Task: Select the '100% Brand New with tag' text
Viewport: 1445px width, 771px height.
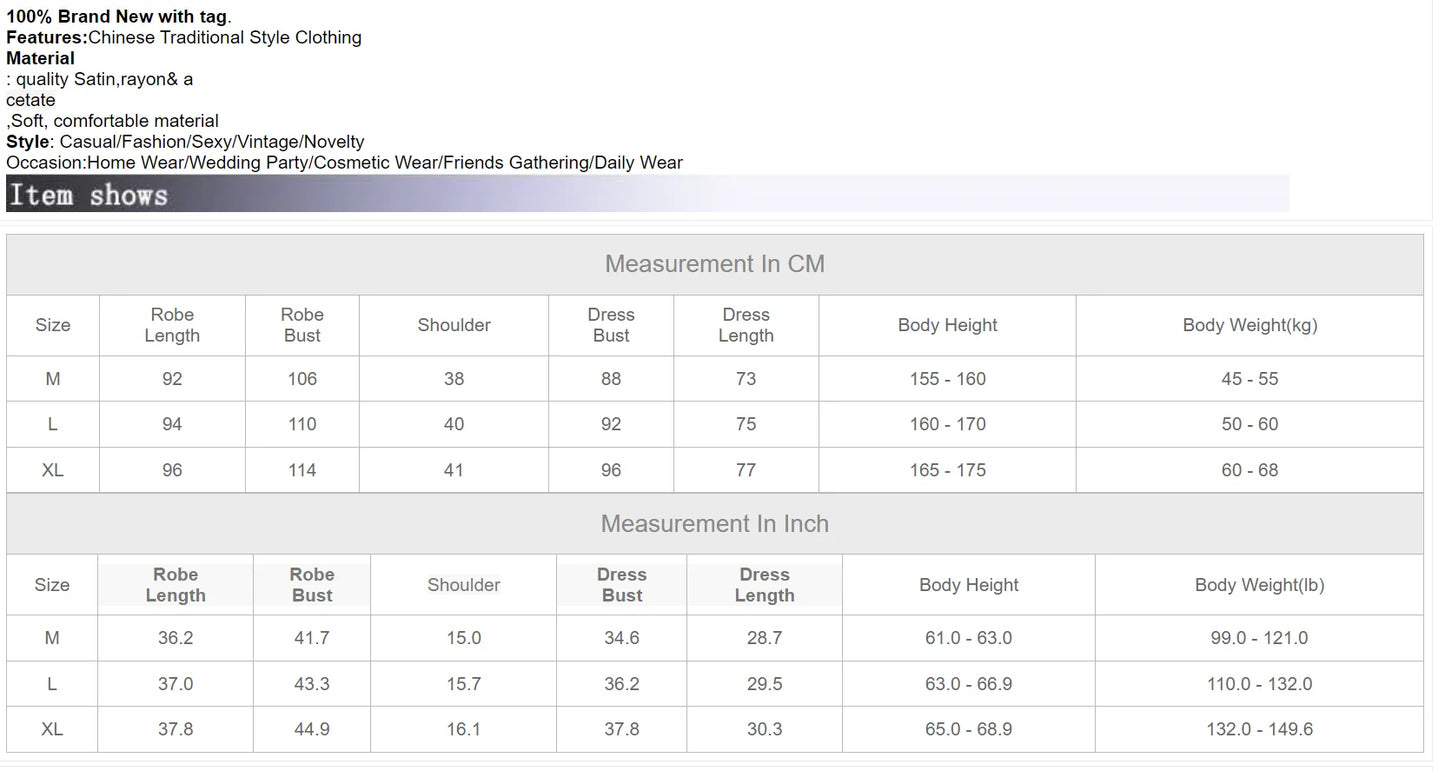Action: point(117,16)
